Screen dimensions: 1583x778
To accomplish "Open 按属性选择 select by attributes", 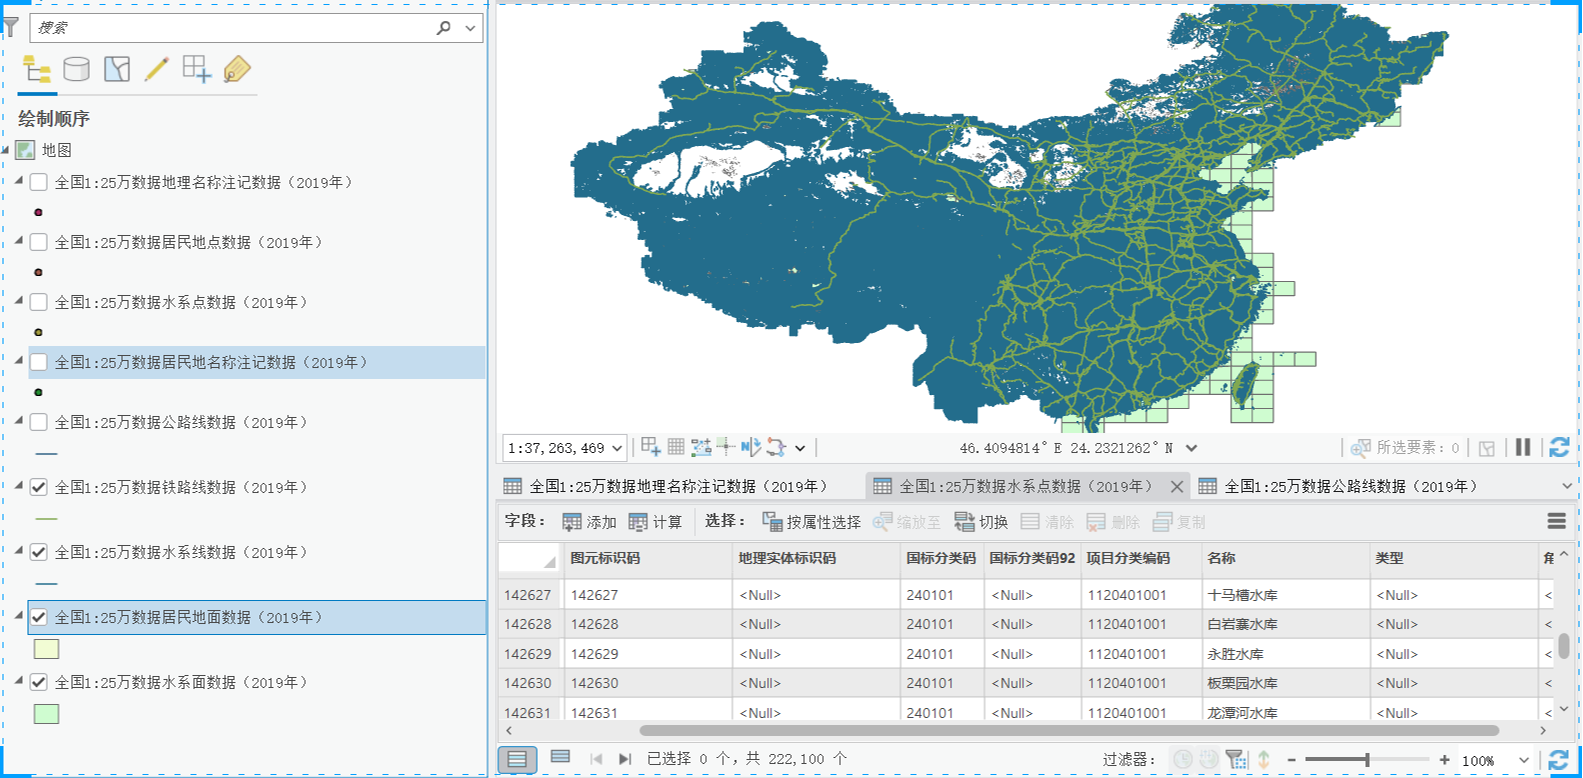I will [811, 522].
